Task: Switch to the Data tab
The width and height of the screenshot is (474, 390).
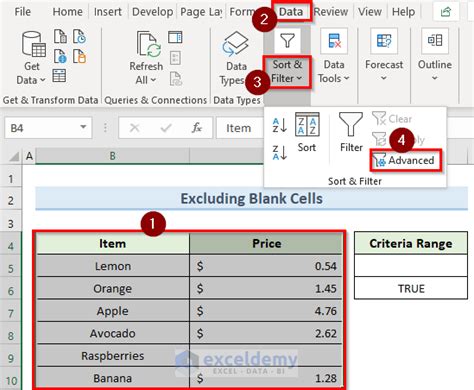Action: pyautogui.click(x=291, y=12)
